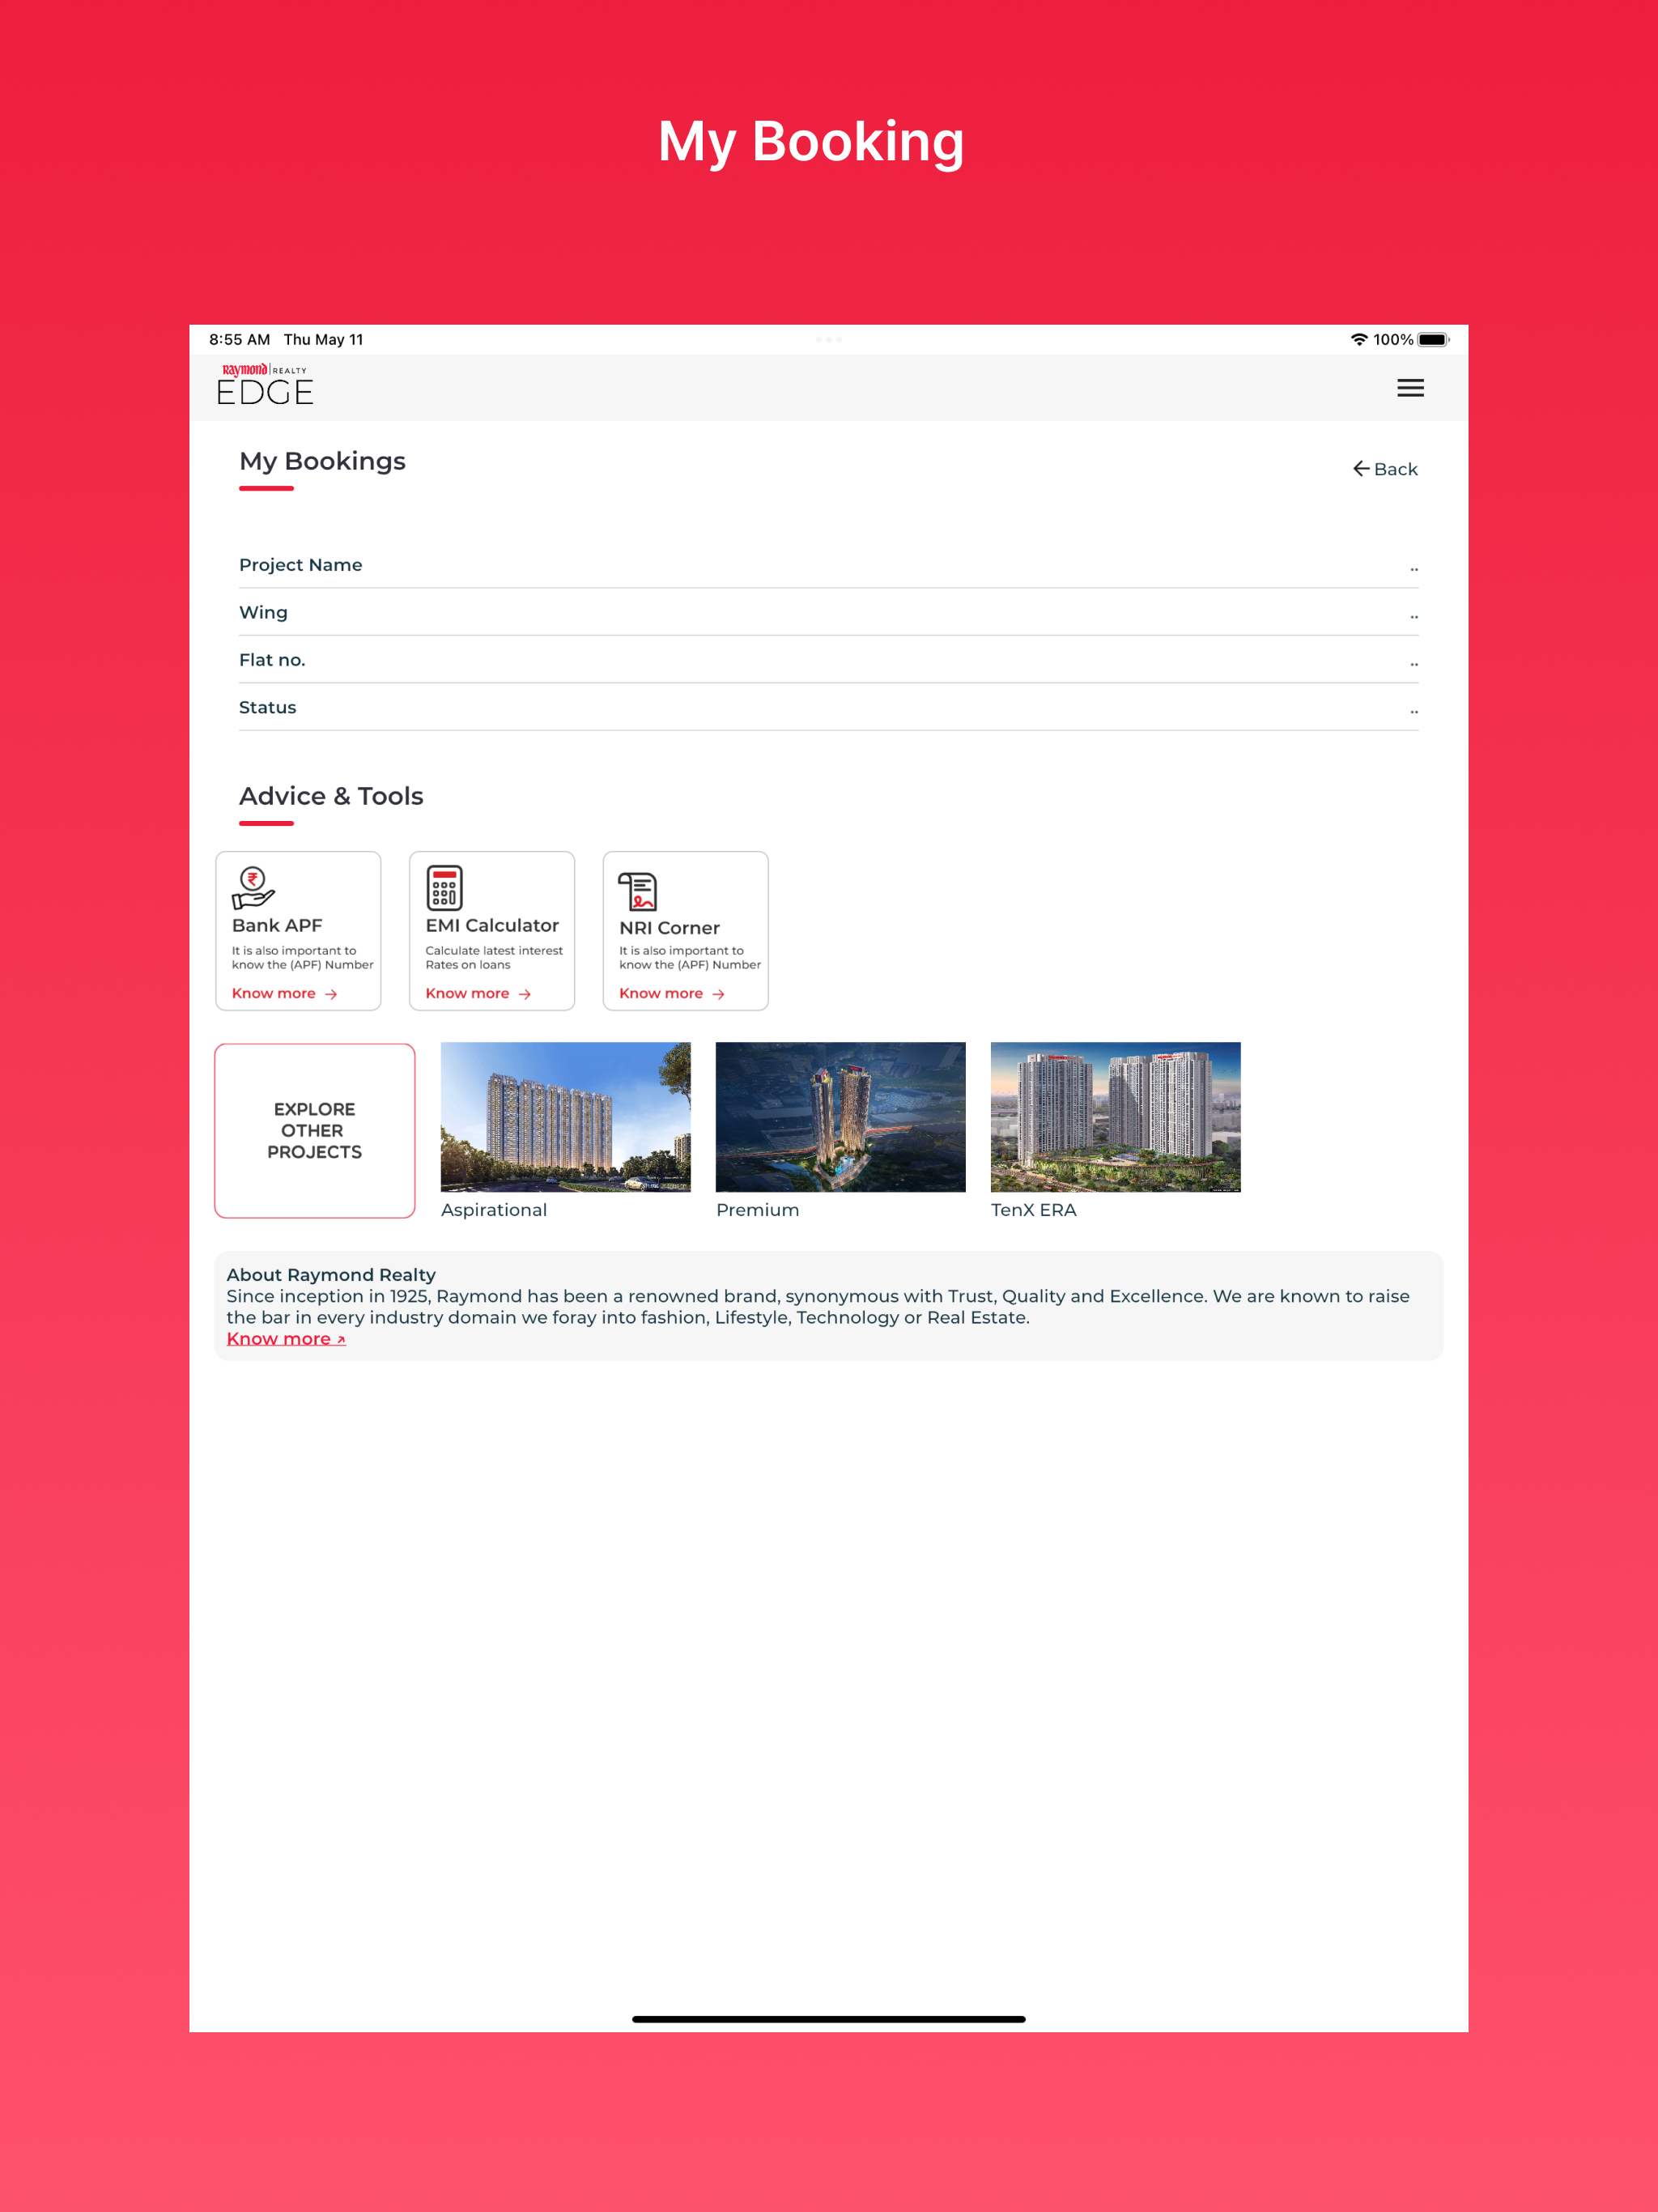Click the Project Name value dots

click(1414, 569)
